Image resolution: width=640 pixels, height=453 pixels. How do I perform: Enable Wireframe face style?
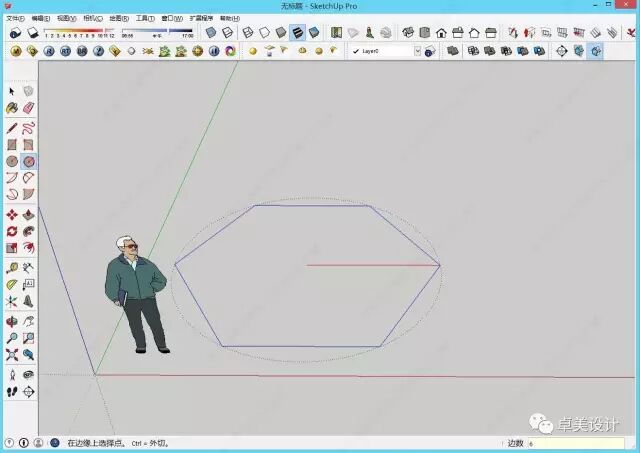click(248, 32)
